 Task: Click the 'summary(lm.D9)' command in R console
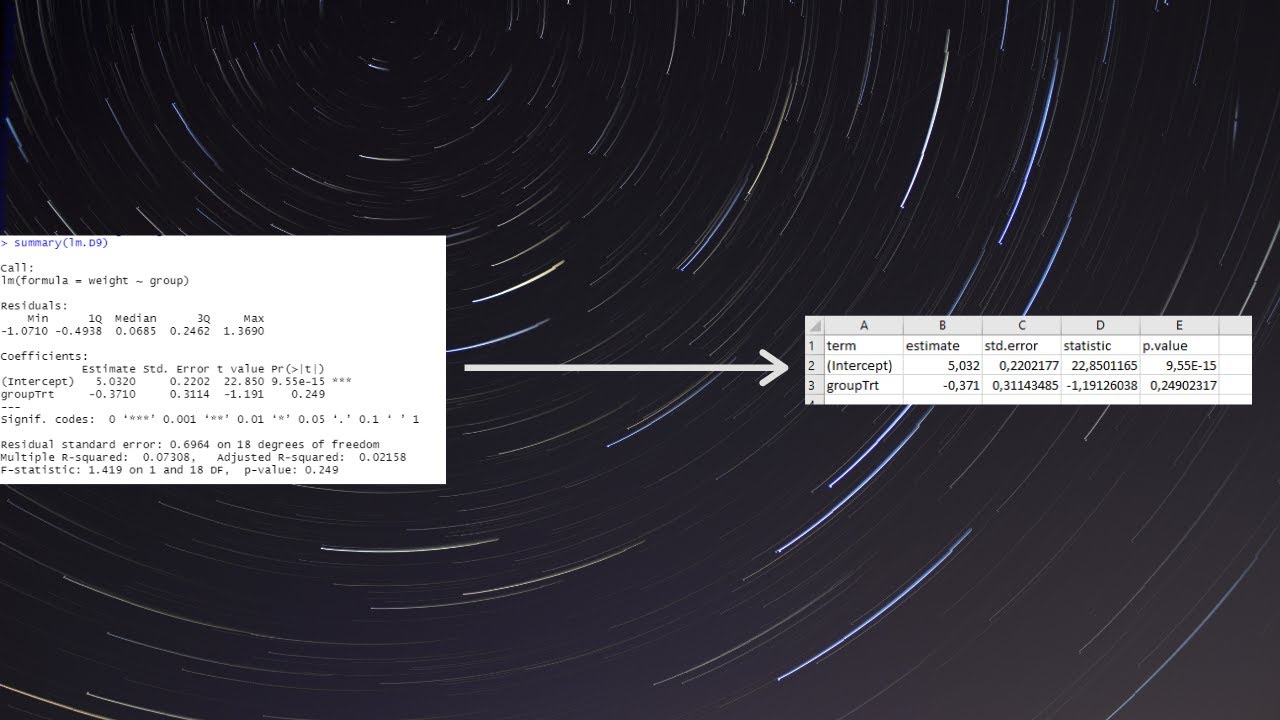(x=61, y=243)
